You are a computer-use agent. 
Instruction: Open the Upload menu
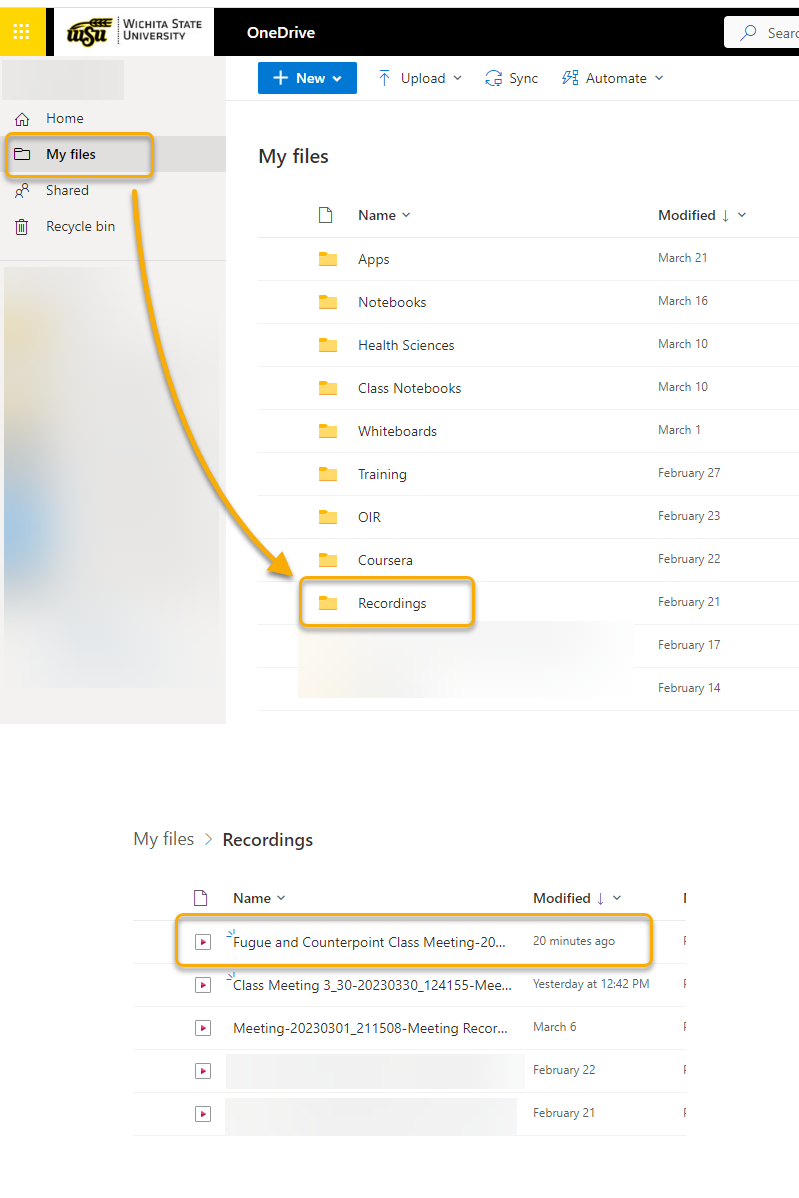click(420, 78)
